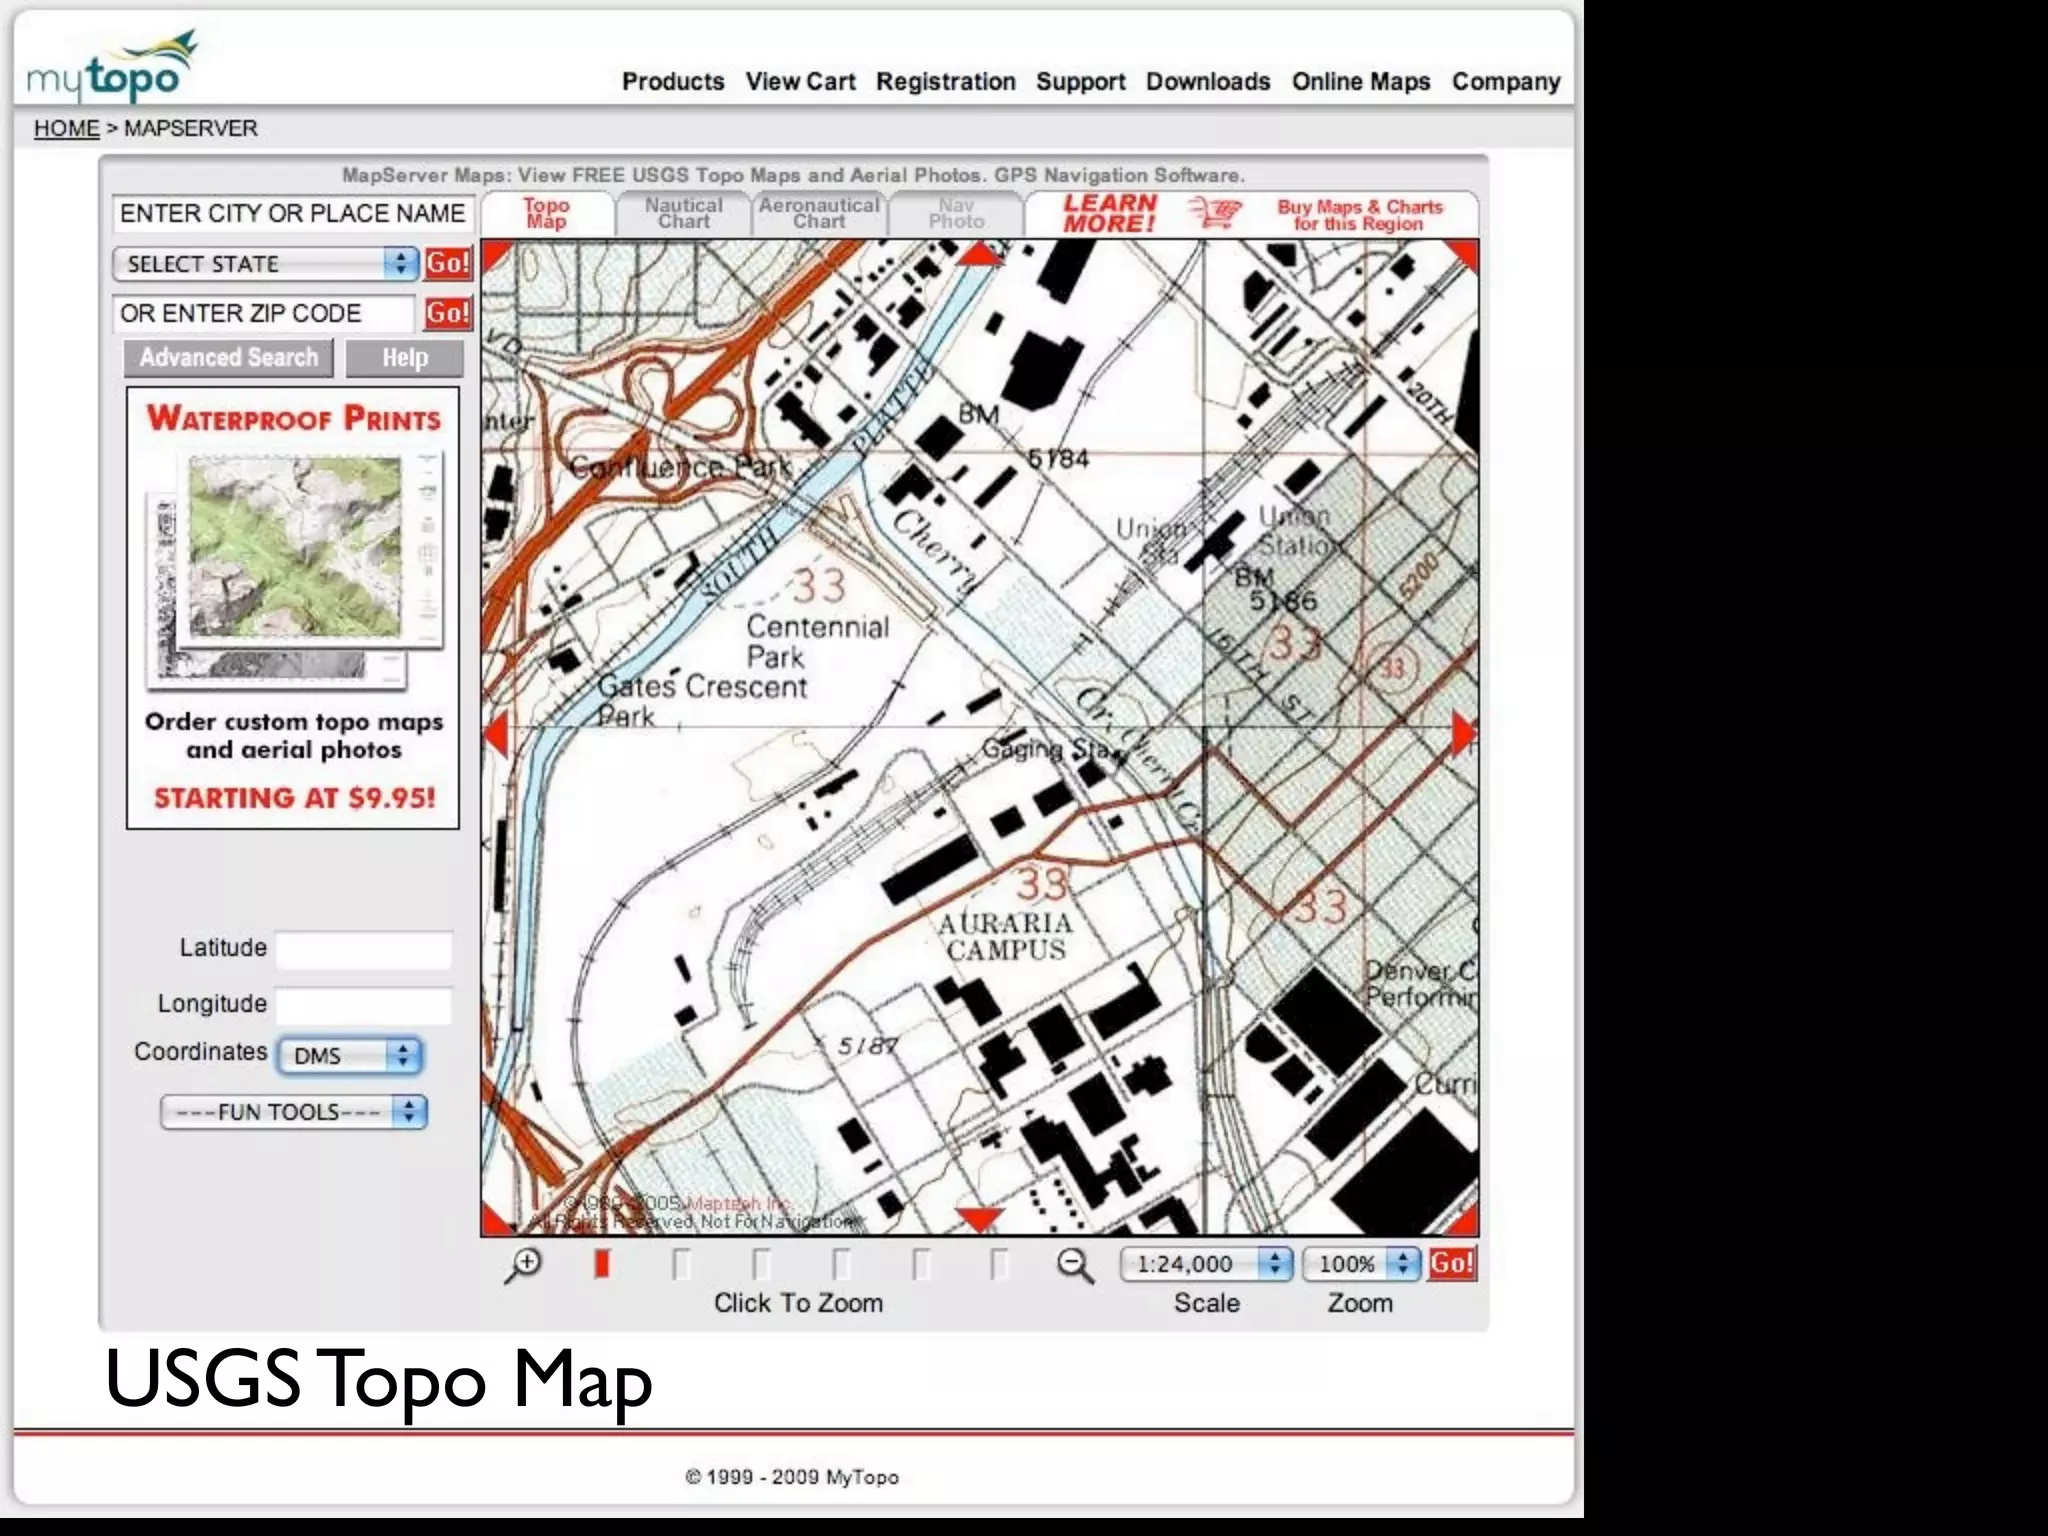Image resolution: width=2048 pixels, height=1536 pixels.
Task: Switch to the Nautical Chart tab
Action: pyautogui.click(x=683, y=213)
